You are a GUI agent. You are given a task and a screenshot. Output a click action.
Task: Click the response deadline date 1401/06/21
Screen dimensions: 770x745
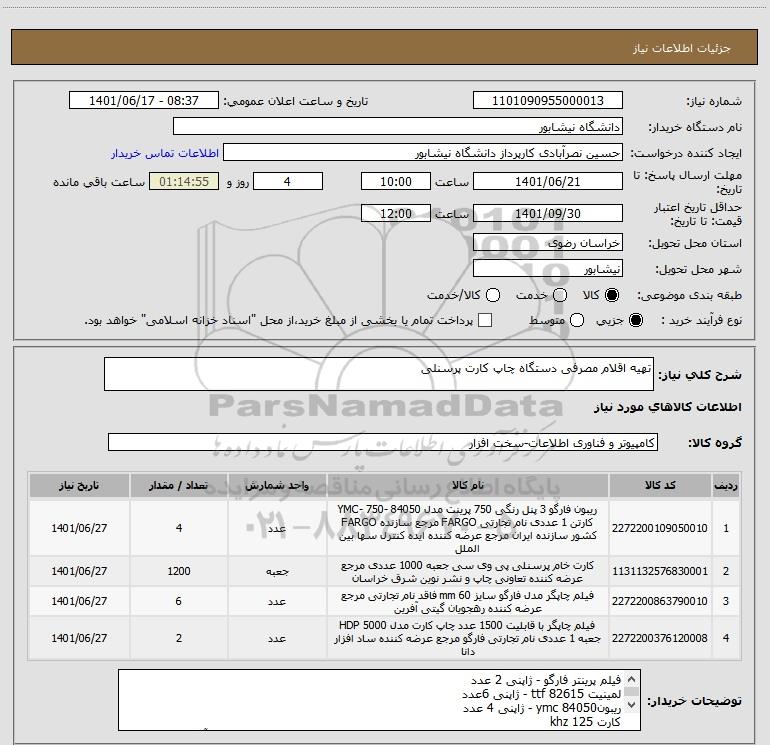pos(548,181)
